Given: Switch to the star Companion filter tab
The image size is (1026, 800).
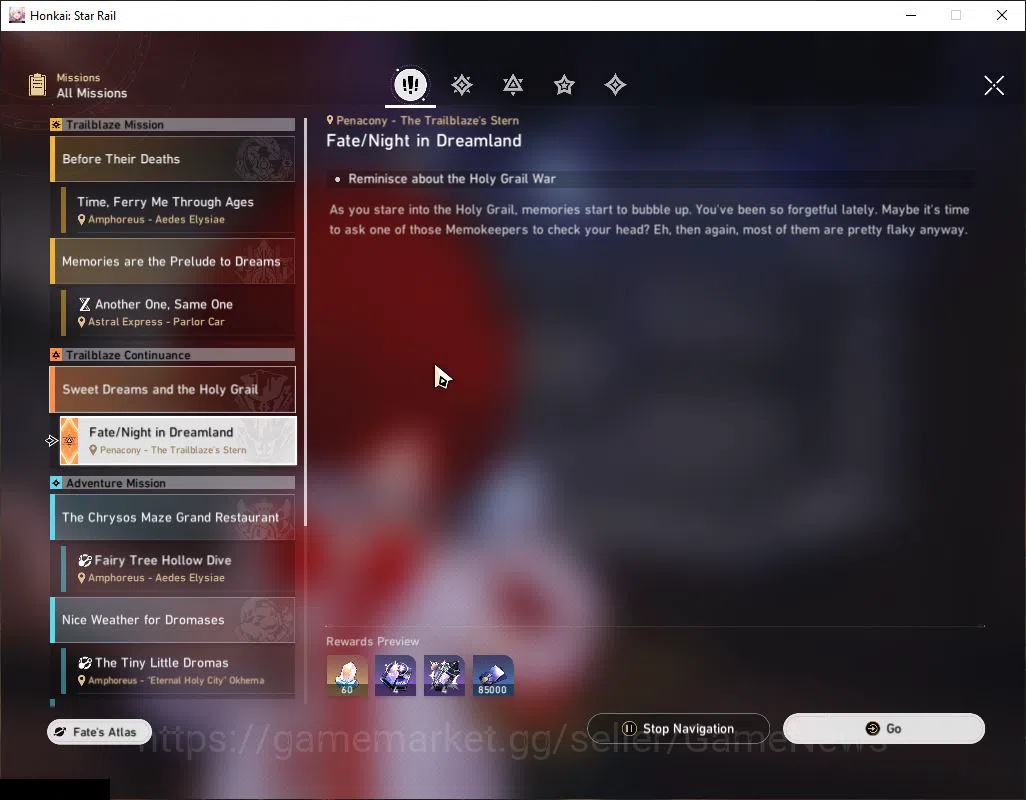Looking at the screenshot, I should pyautogui.click(x=564, y=85).
